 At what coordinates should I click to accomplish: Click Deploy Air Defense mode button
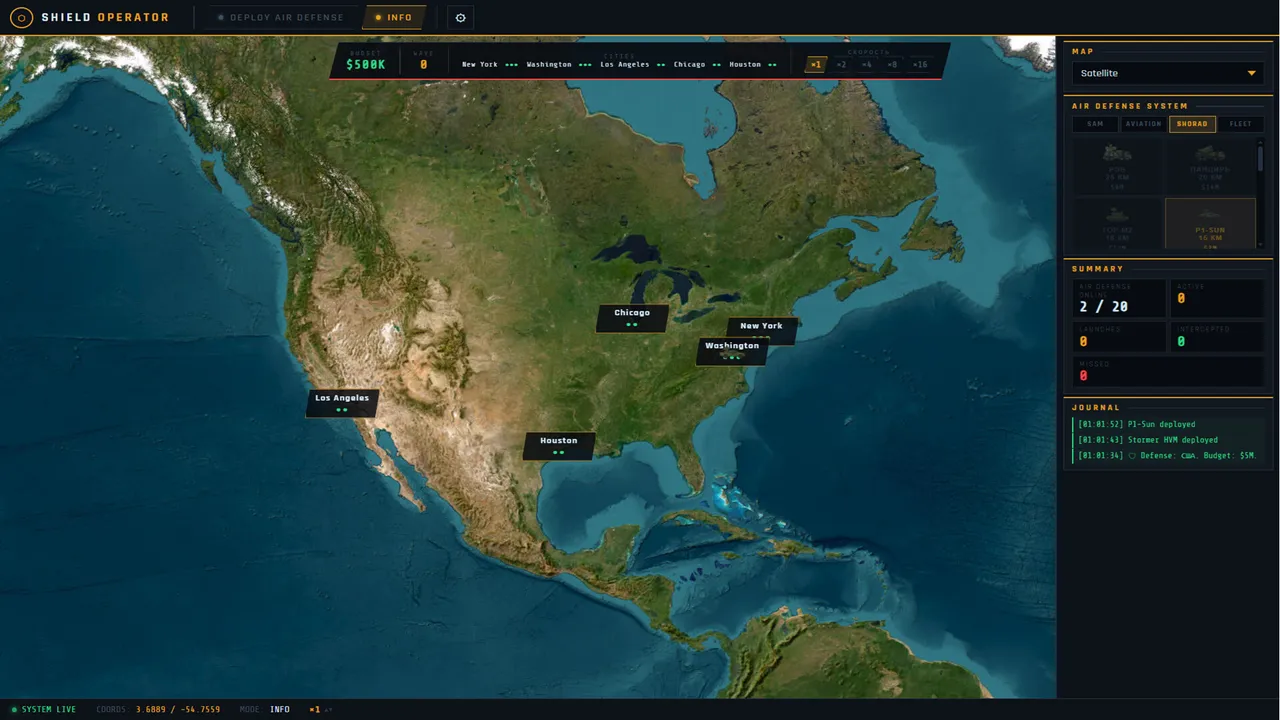[x=280, y=17]
